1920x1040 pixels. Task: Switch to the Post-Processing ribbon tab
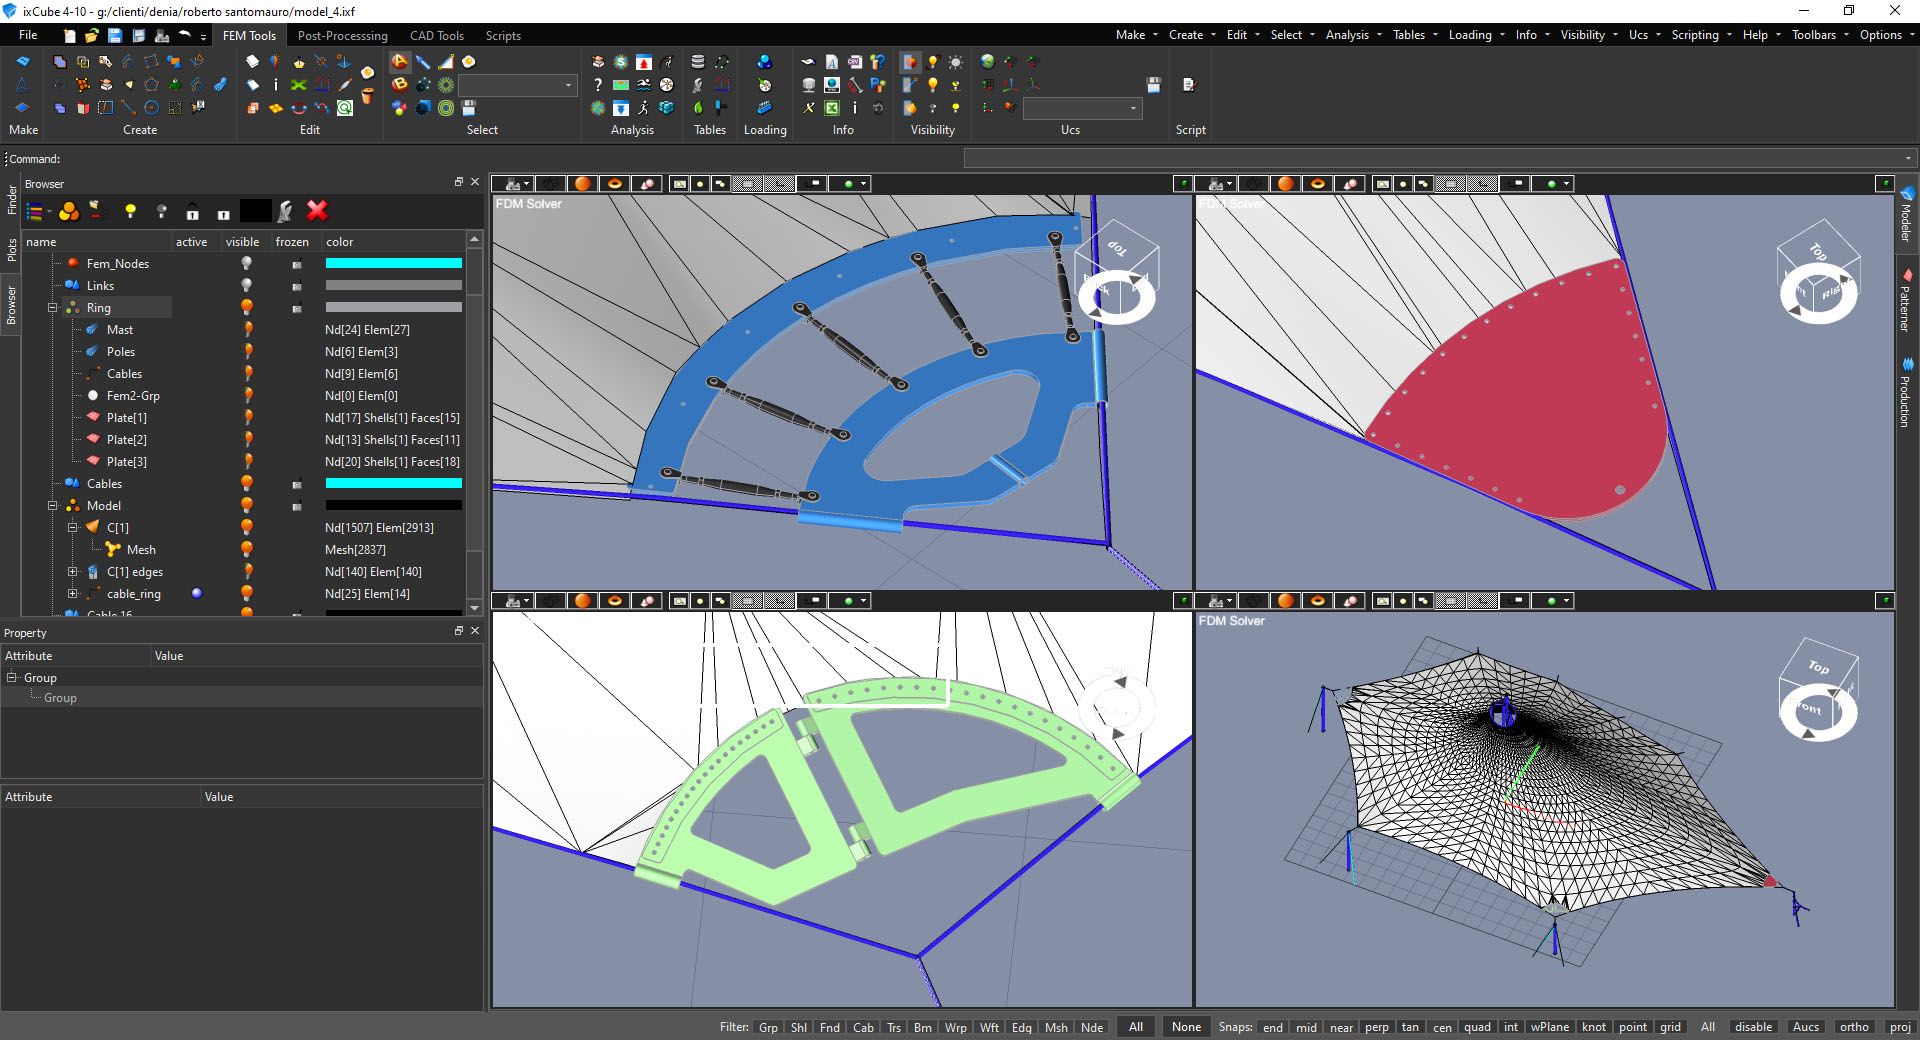(342, 35)
